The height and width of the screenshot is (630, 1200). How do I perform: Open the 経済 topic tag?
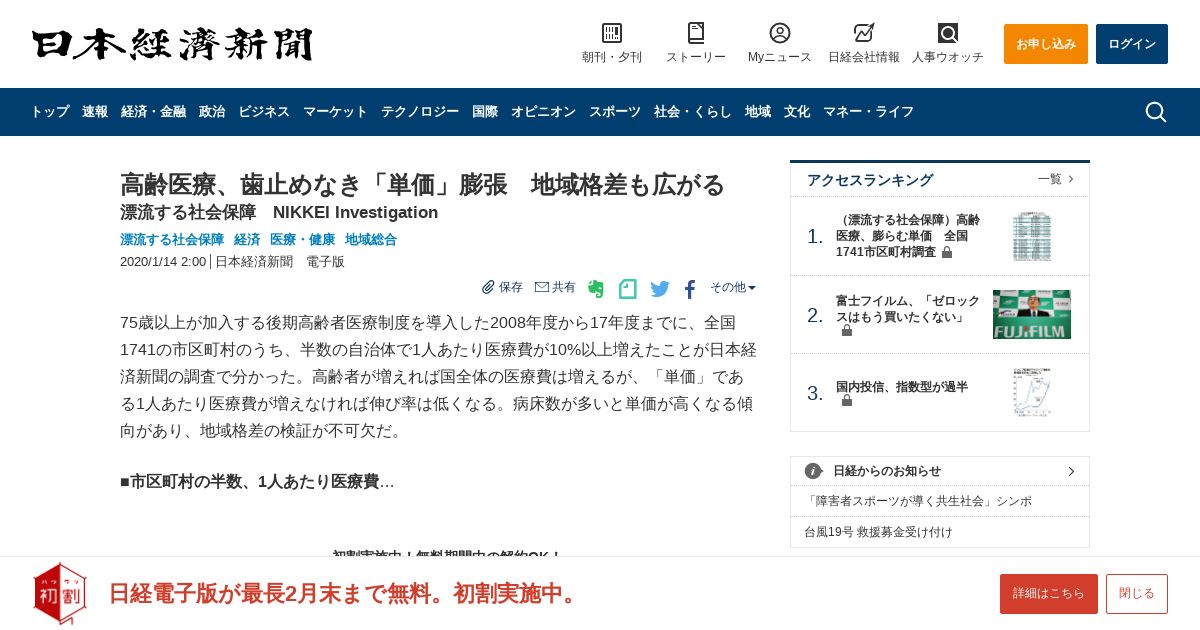click(247, 240)
